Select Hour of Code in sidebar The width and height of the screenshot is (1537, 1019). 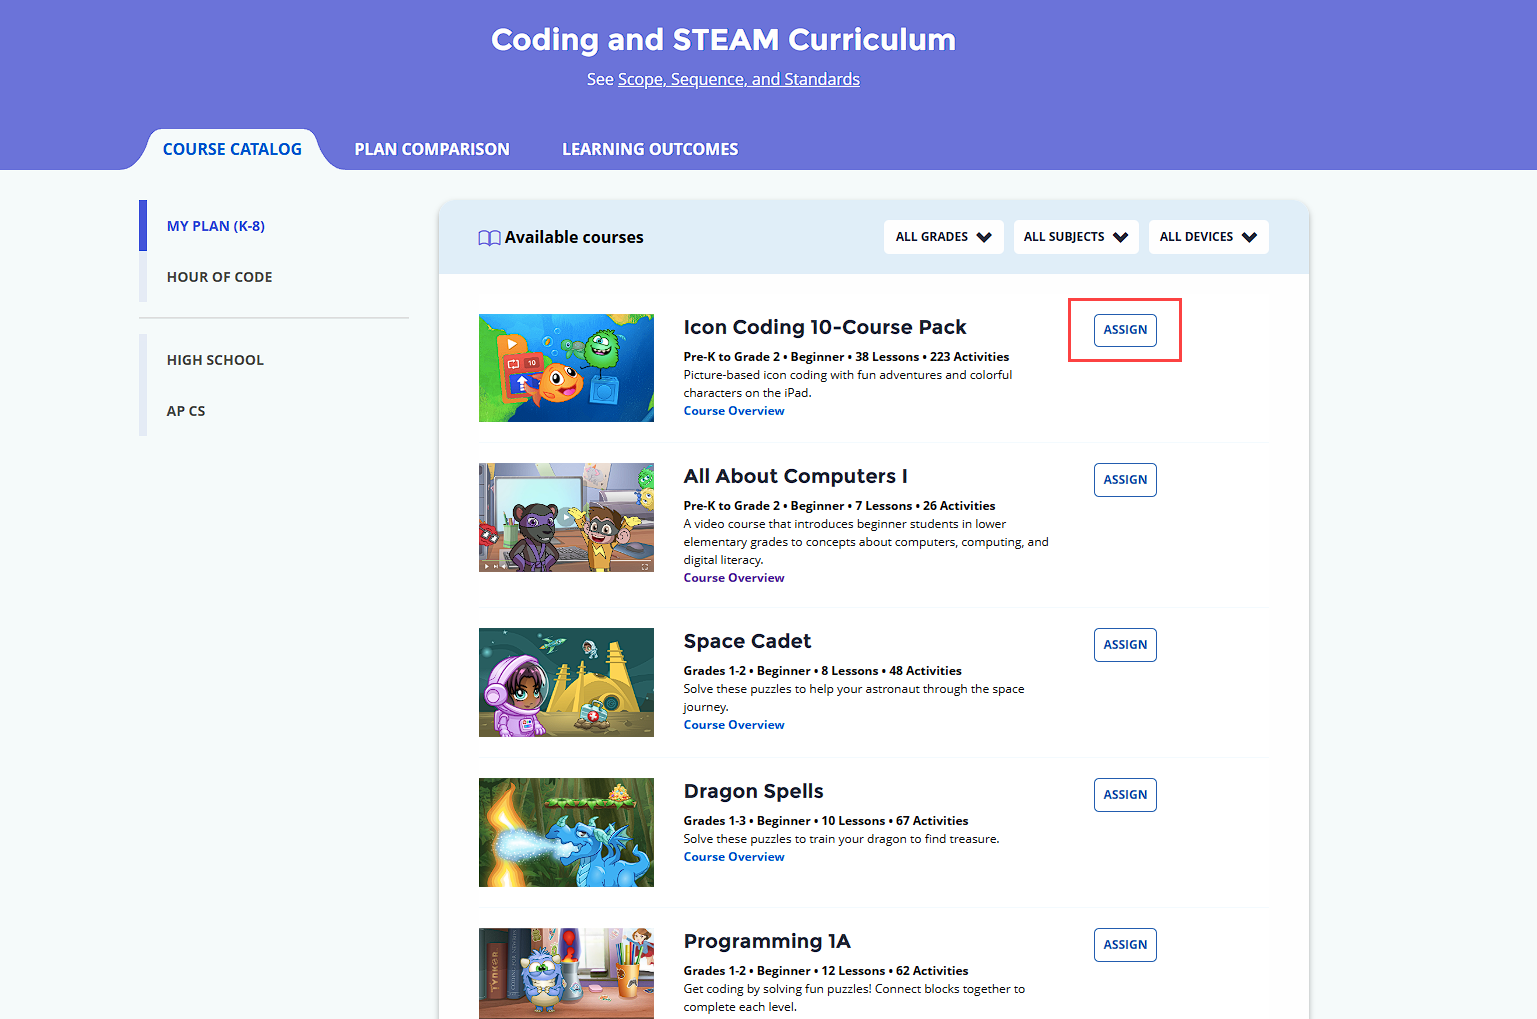coord(220,277)
